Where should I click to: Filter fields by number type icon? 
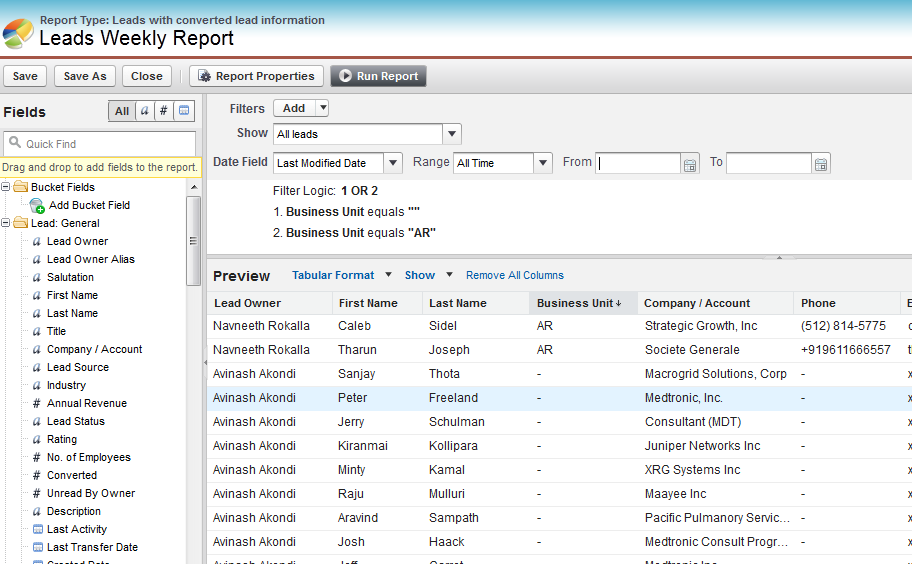pos(164,111)
